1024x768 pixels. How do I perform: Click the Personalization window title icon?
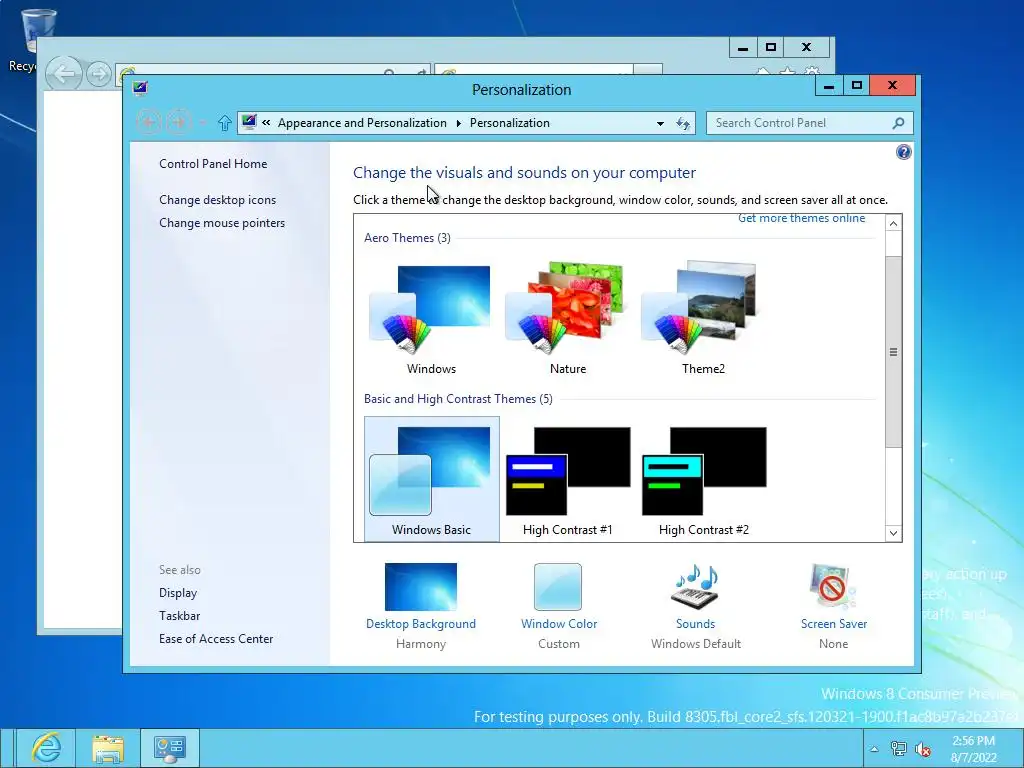(140, 88)
